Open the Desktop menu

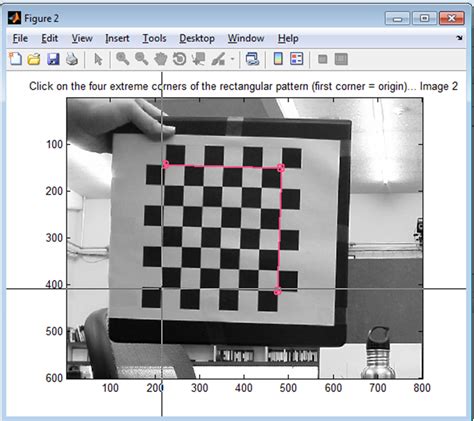[x=197, y=39]
